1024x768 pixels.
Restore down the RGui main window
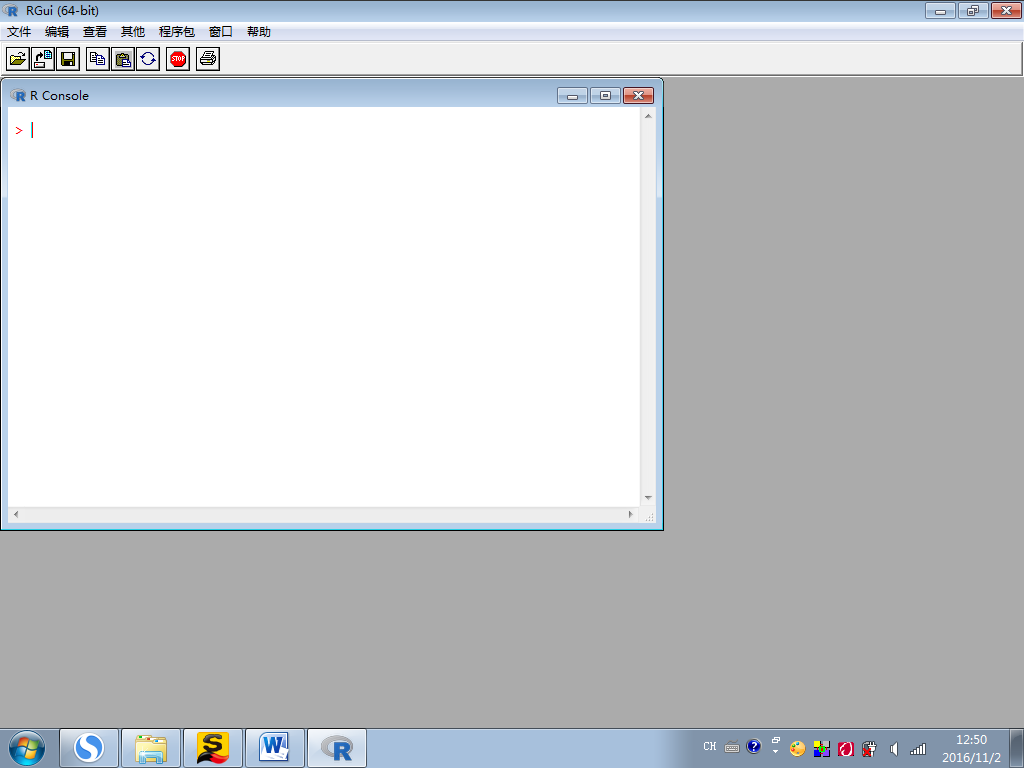pos(973,10)
